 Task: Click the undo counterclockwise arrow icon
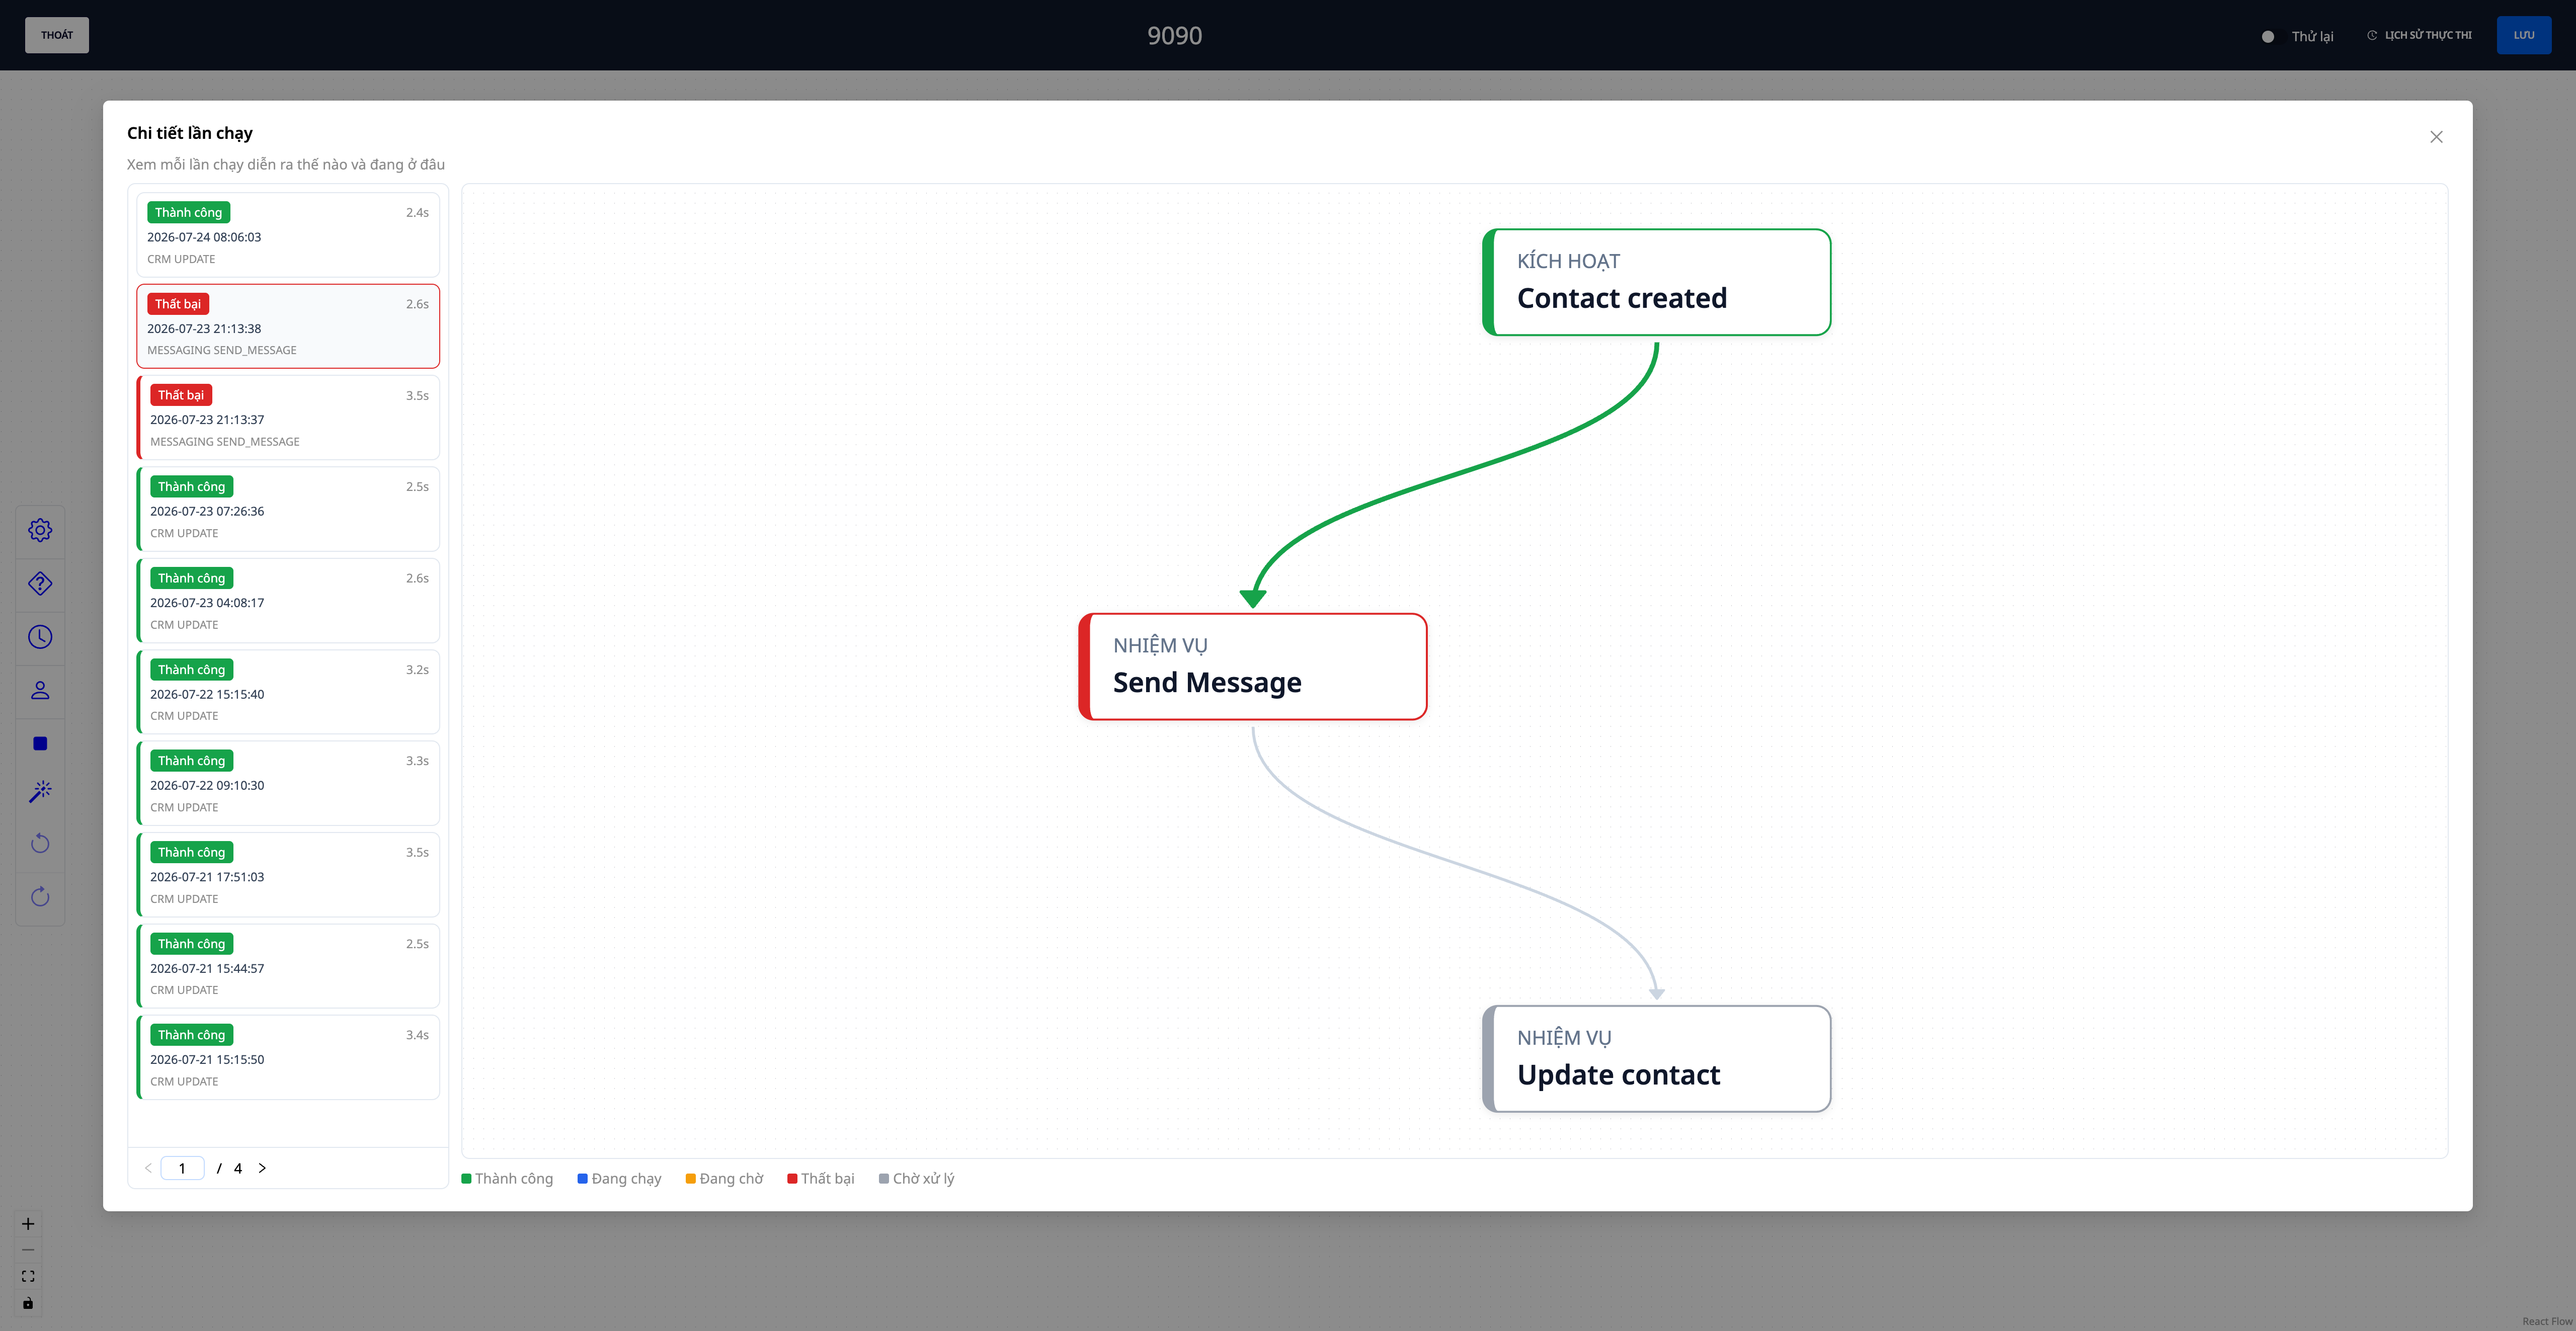(40, 843)
